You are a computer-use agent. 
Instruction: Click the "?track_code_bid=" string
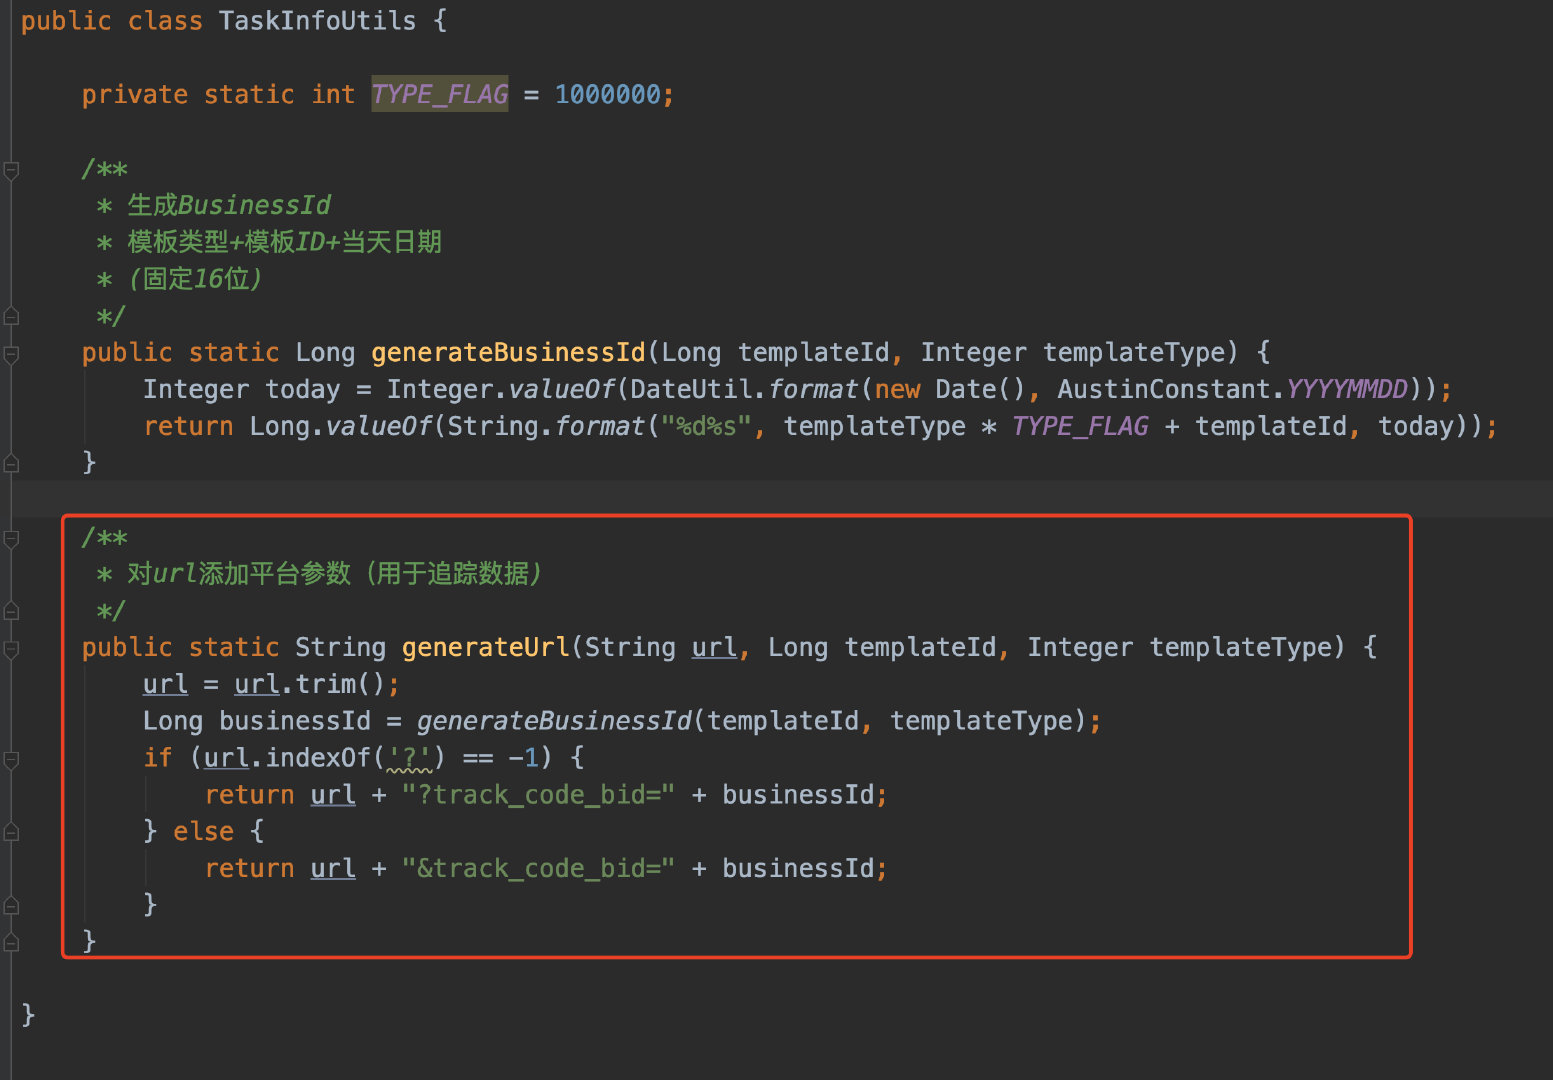539,795
